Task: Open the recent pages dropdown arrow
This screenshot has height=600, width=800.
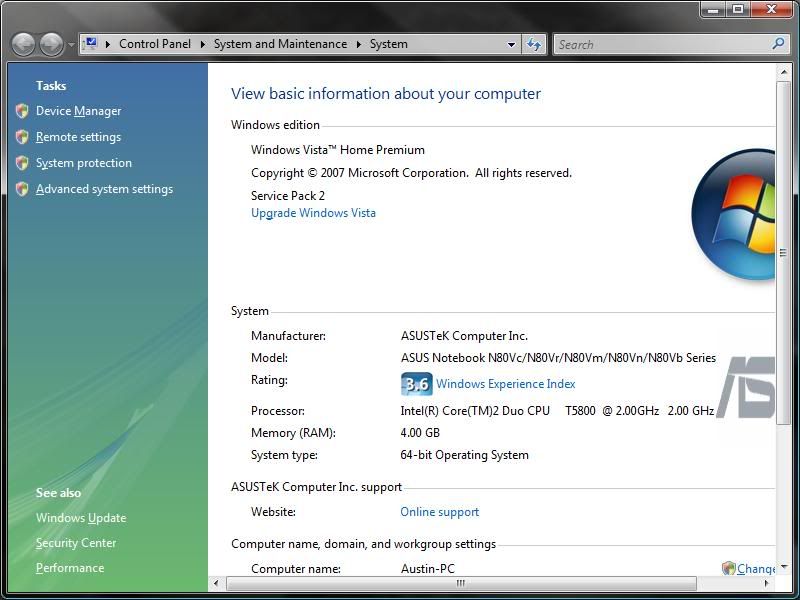Action: tap(71, 45)
